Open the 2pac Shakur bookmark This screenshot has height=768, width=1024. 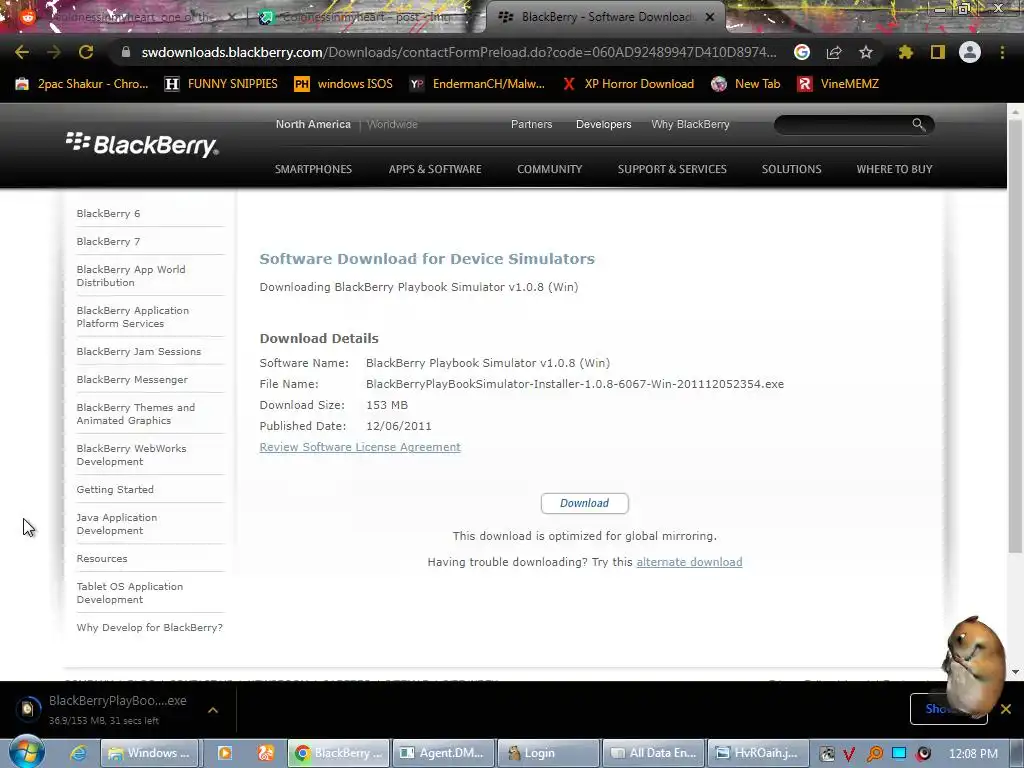(x=82, y=84)
